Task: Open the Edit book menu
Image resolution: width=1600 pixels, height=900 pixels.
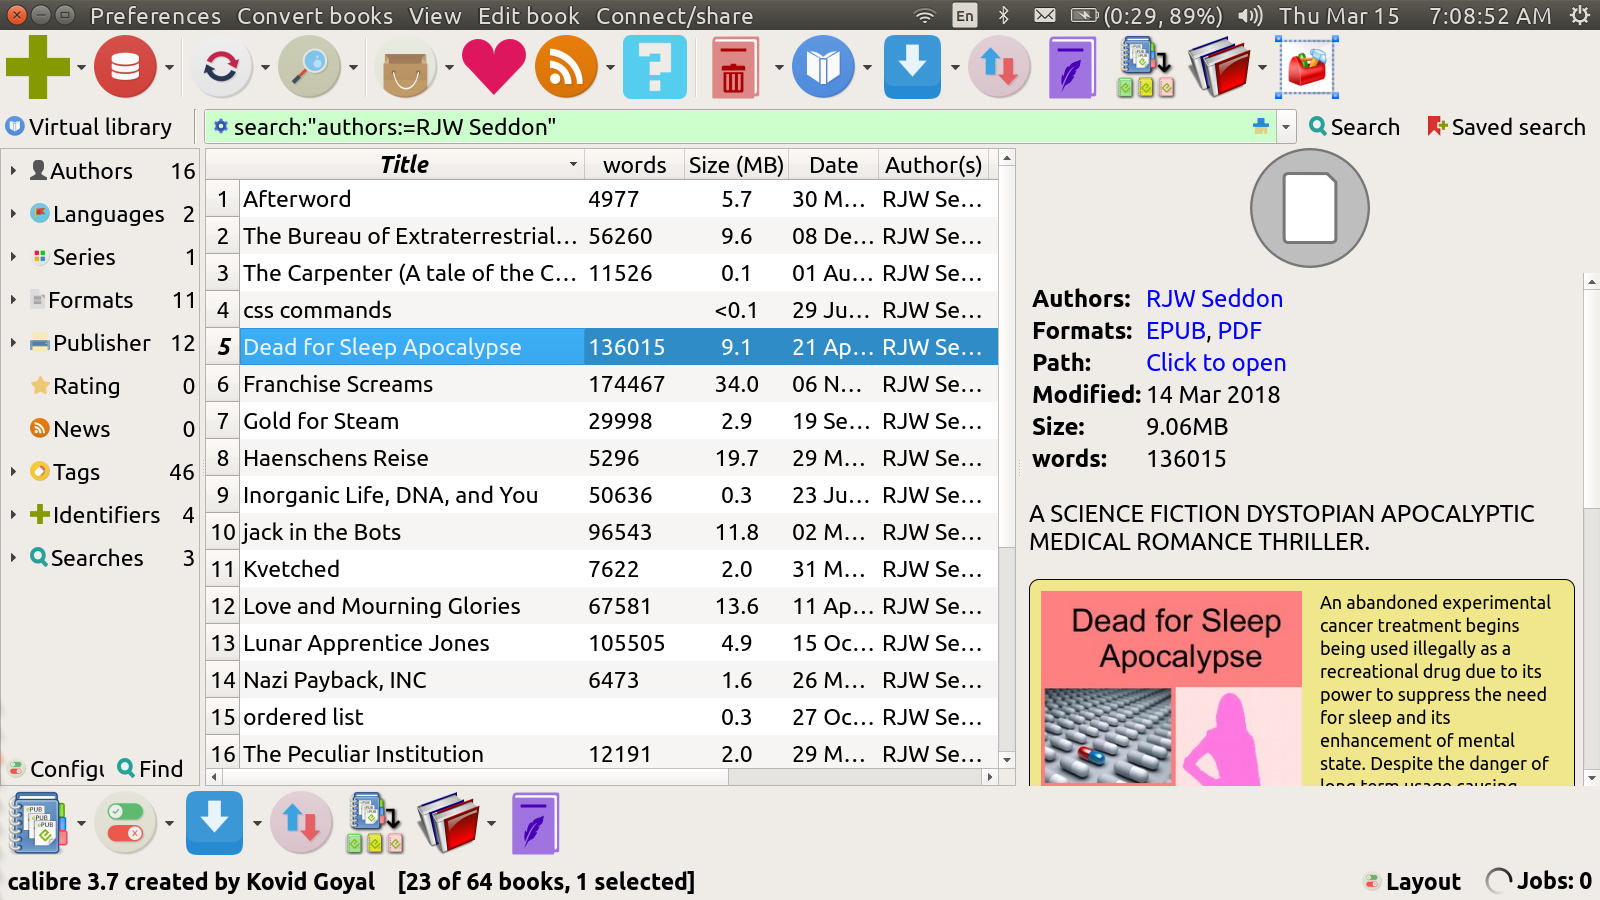Action: (529, 16)
